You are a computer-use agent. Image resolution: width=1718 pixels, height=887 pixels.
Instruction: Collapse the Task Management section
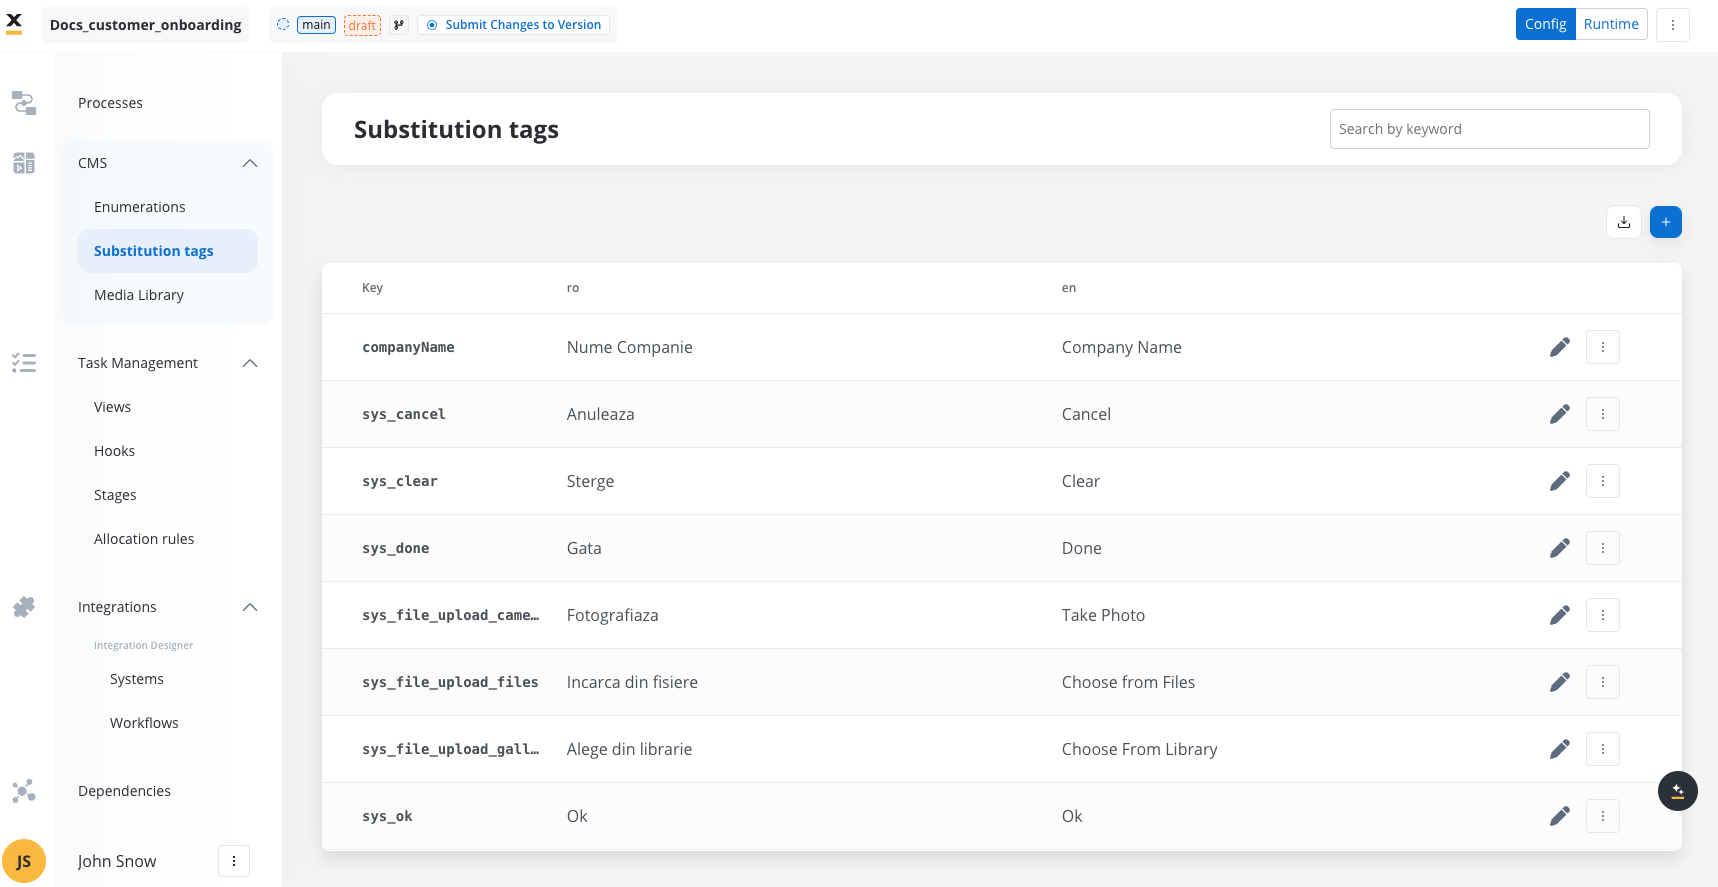click(x=250, y=363)
